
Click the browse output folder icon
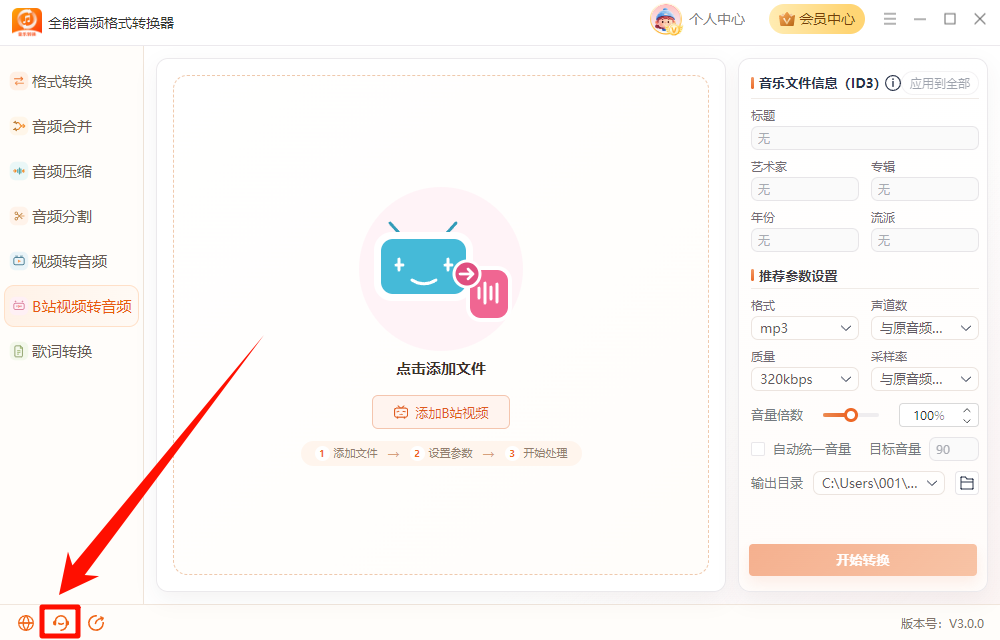[967, 483]
